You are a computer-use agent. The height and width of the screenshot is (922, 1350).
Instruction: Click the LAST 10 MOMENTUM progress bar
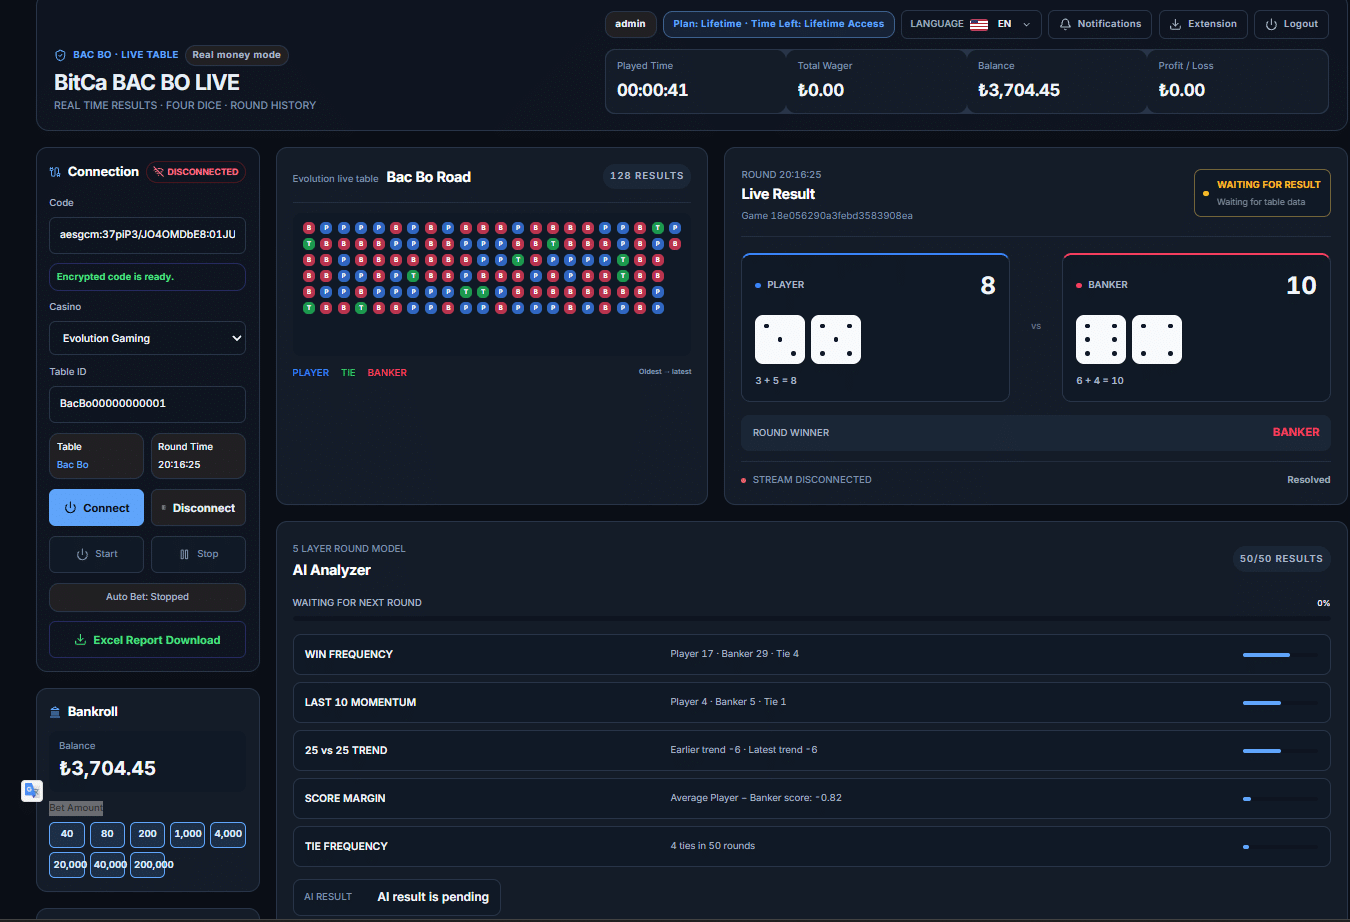pos(1280,703)
